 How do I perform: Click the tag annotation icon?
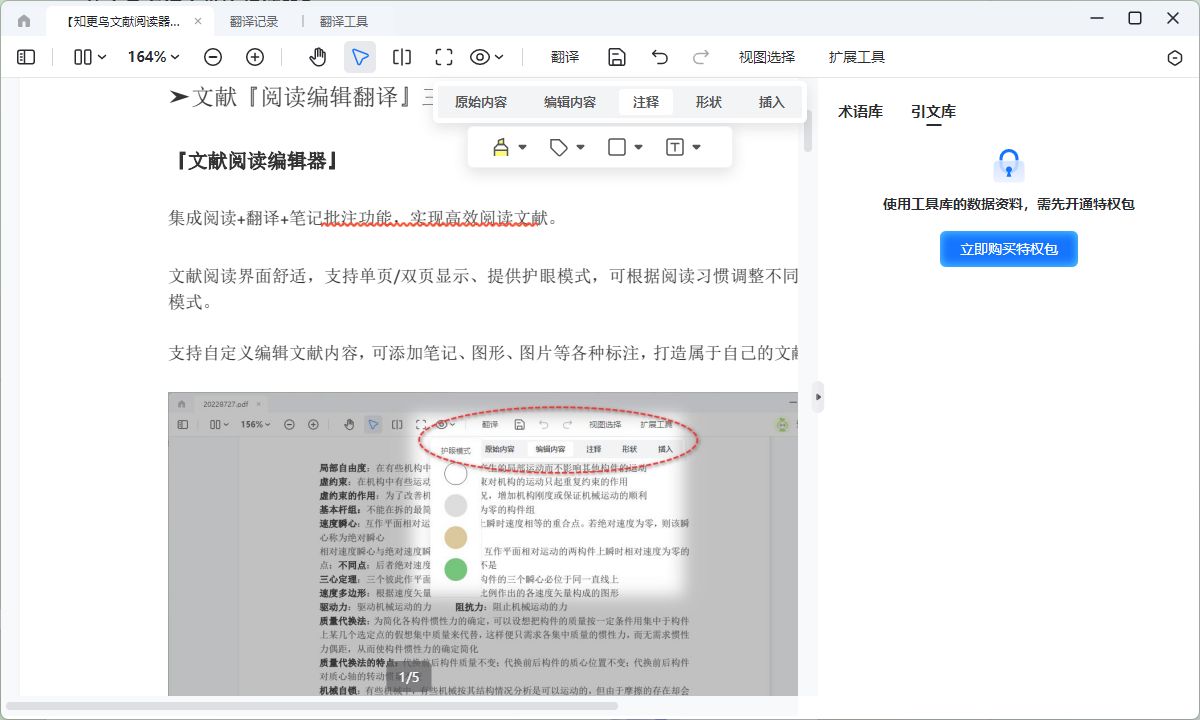pyautogui.click(x=559, y=147)
